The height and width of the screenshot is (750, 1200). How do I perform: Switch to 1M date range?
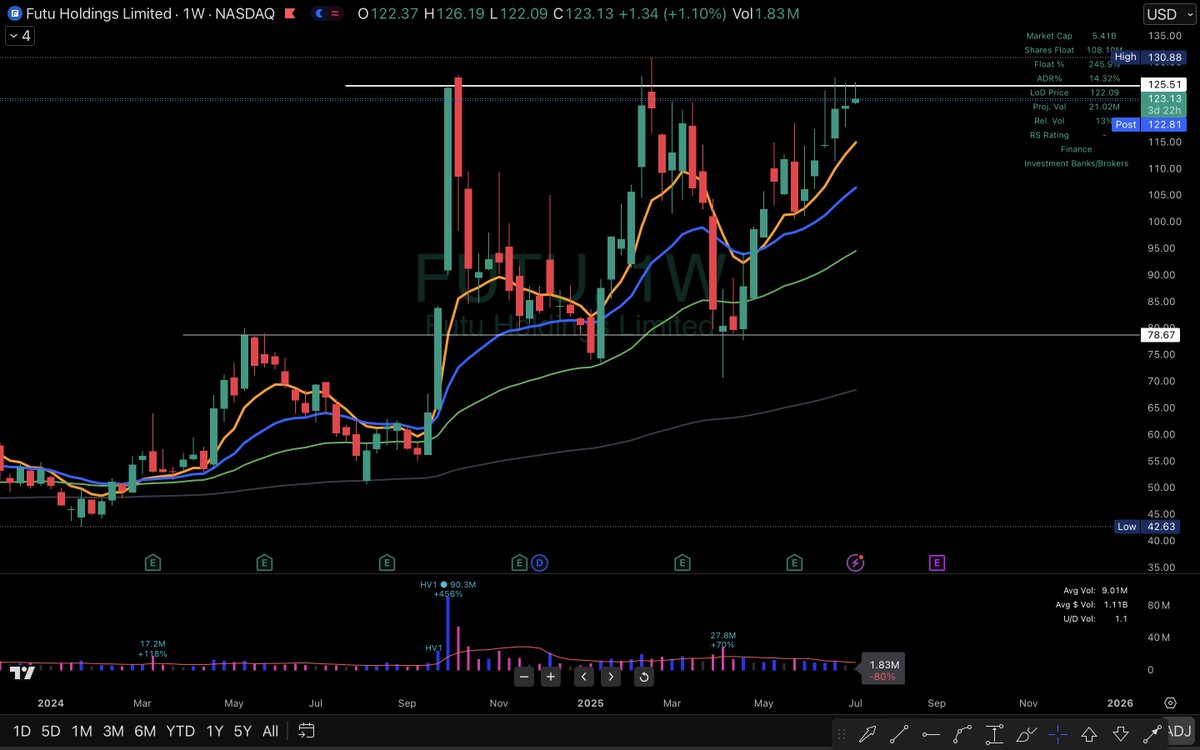pos(82,731)
